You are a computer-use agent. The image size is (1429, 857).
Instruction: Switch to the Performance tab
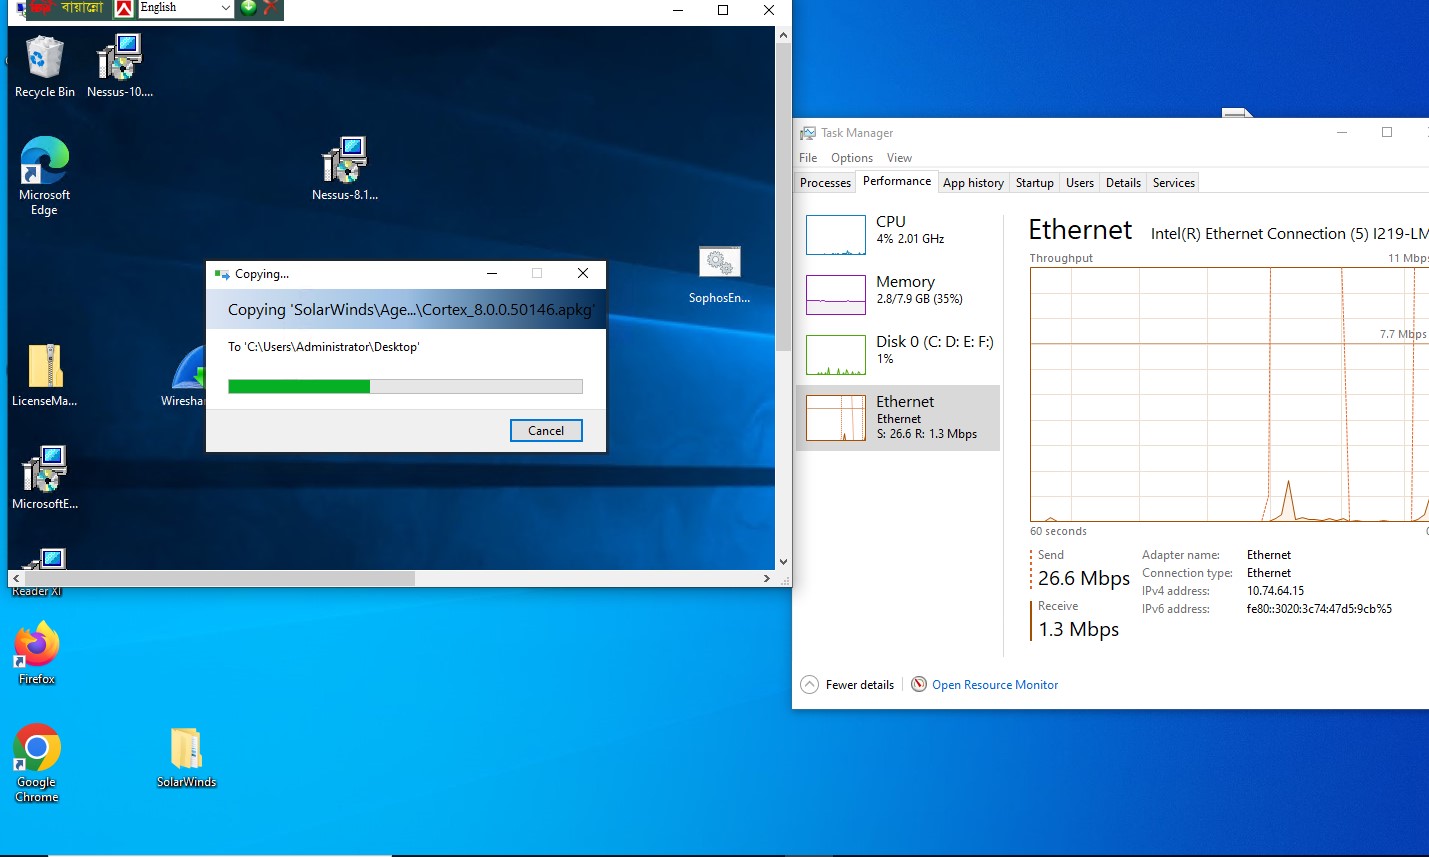coord(897,181)
